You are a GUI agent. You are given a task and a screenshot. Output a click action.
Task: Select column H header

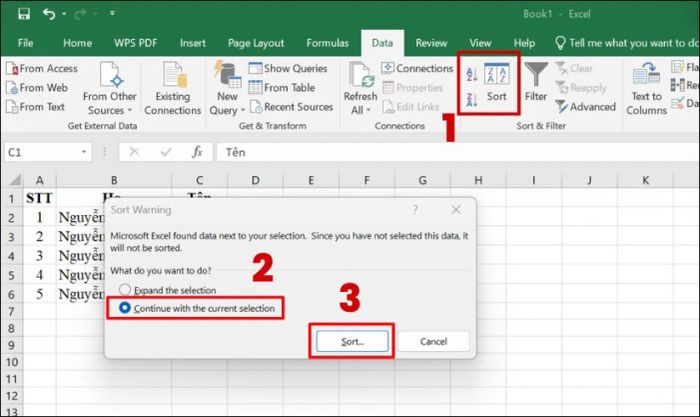[478, 180]
